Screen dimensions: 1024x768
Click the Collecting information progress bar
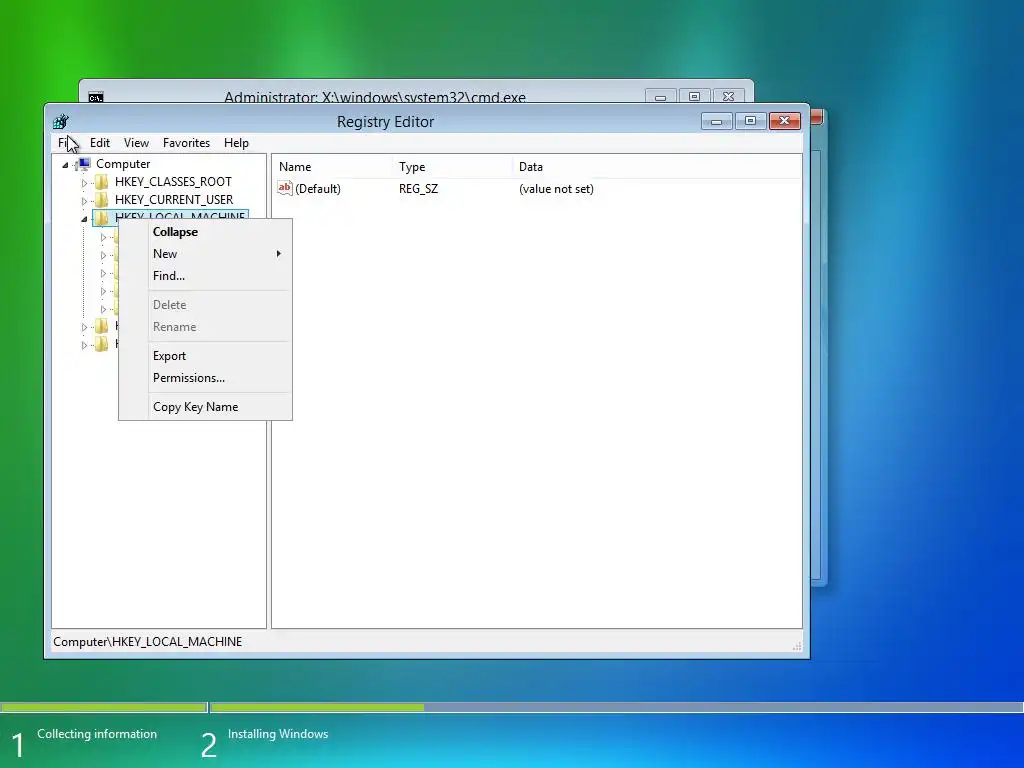[104, 707]
